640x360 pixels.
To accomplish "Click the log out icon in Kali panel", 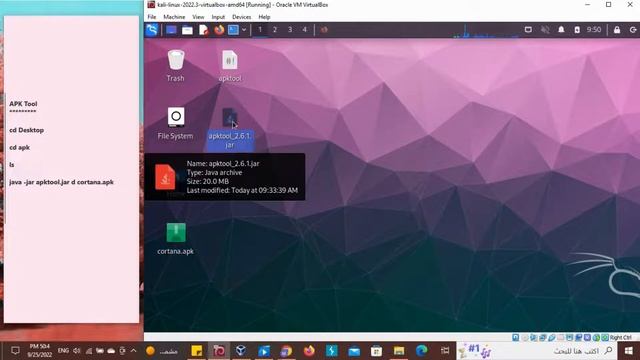I will [x=633, y=30].
